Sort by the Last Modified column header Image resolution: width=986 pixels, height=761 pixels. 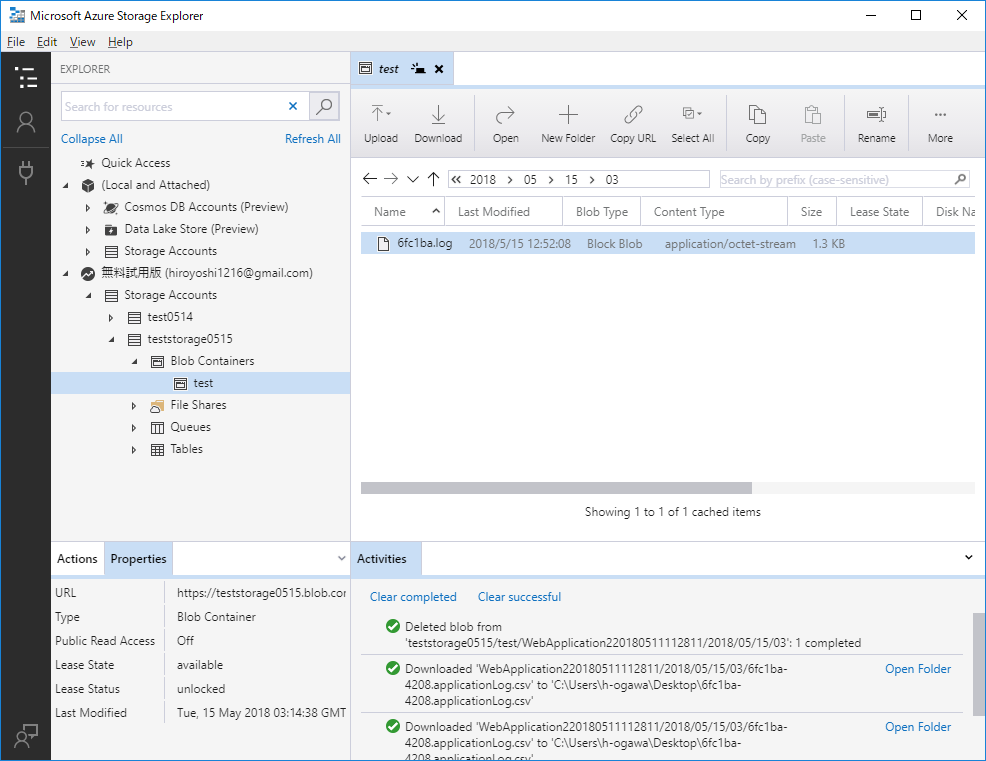click(x=504, y=212)
